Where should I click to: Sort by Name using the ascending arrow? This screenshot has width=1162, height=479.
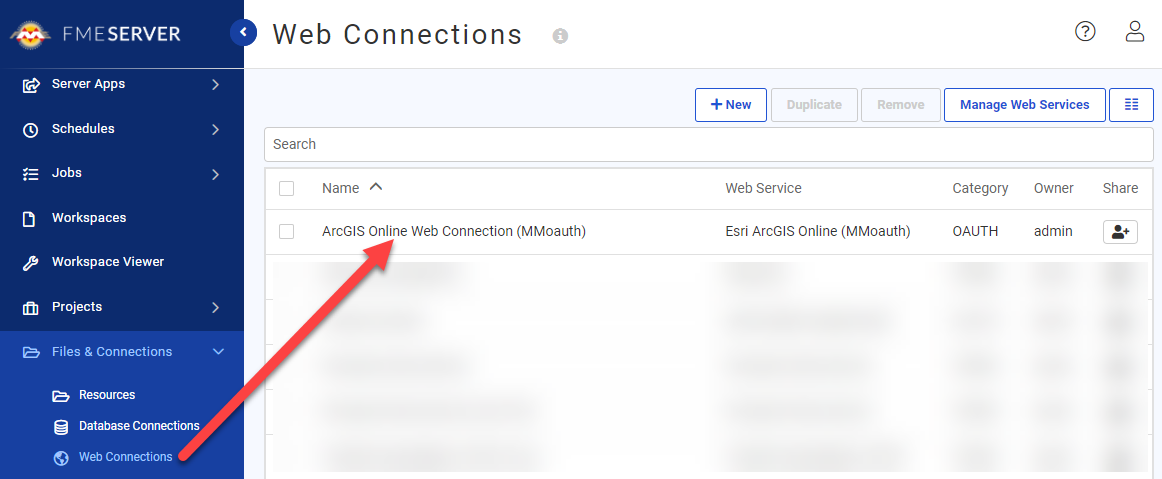[376, 188]
